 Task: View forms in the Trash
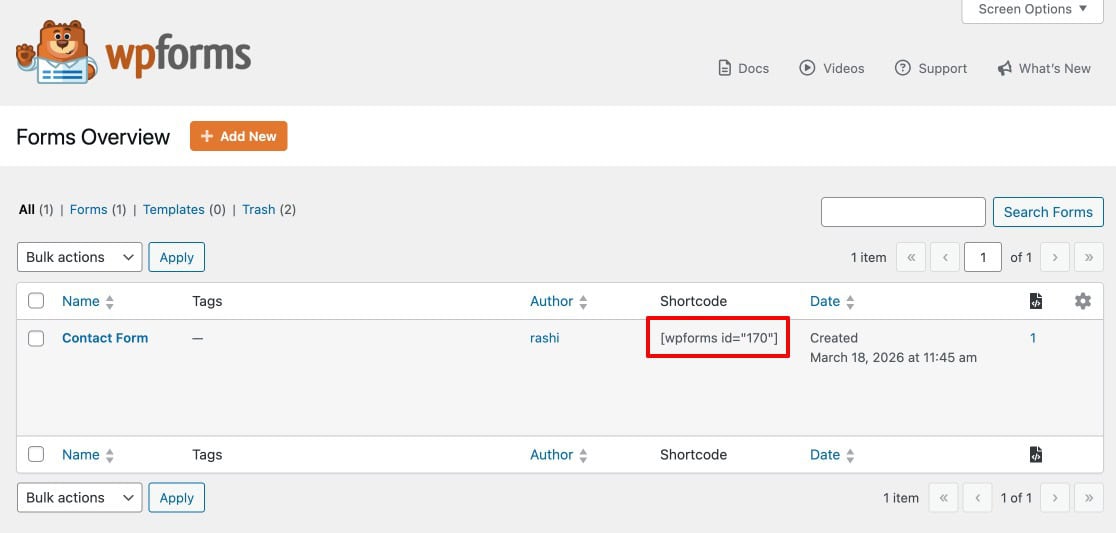coord(258,209)
